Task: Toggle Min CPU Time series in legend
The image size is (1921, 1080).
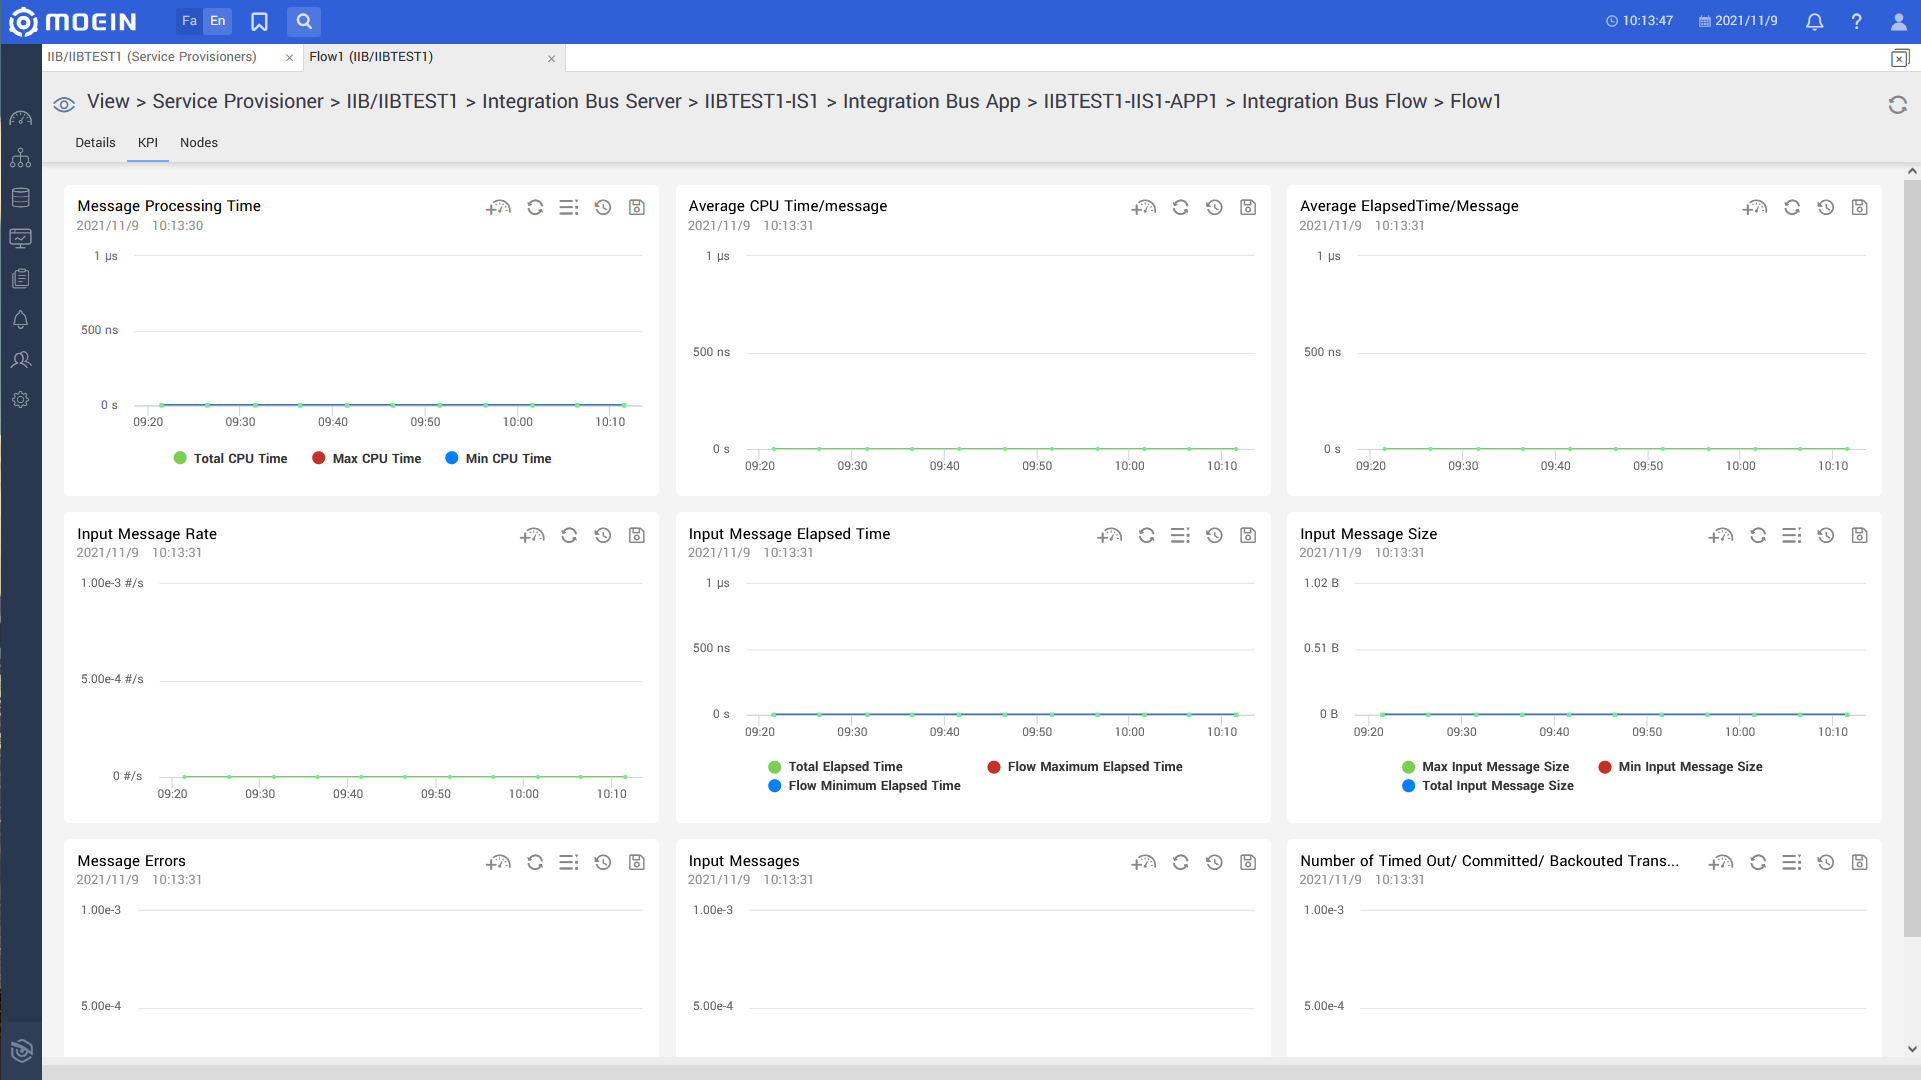Action: pos(498,458)
